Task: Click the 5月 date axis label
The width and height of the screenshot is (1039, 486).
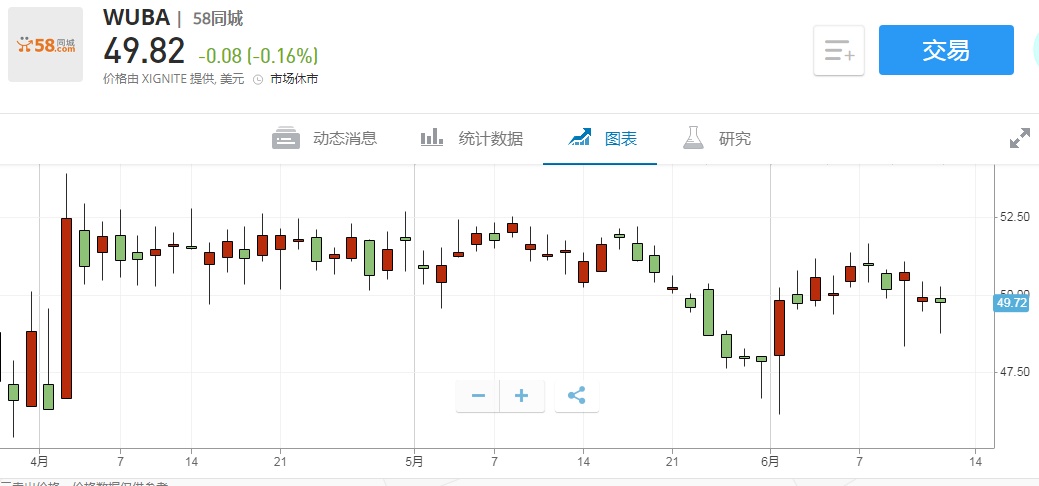Action: pos(414,461)
